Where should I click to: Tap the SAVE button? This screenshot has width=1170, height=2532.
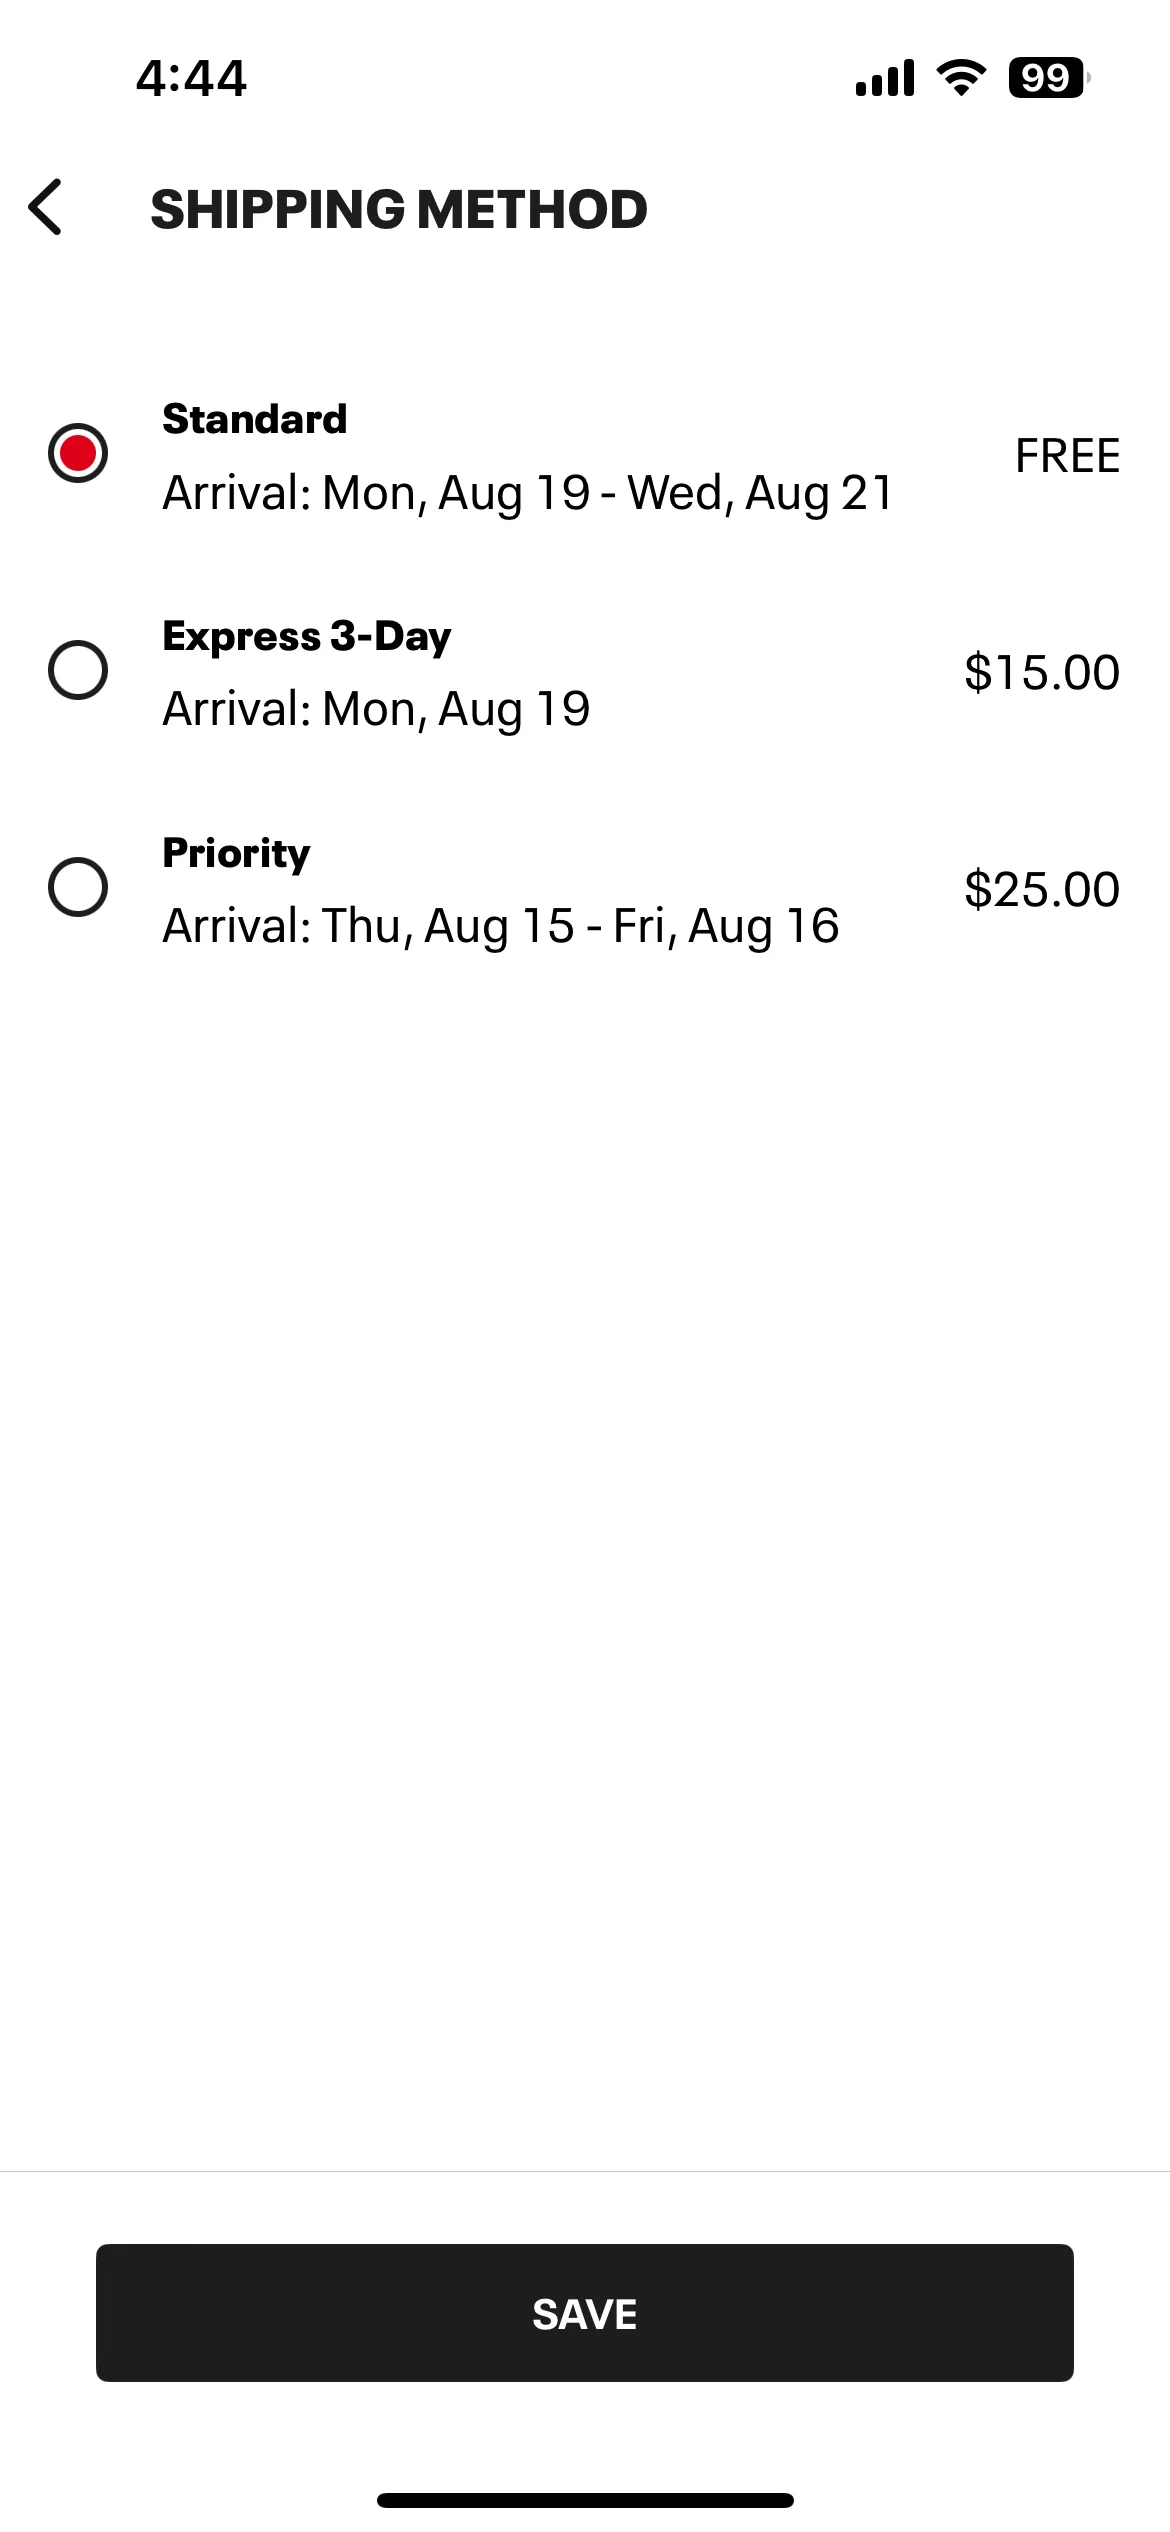click(x=585, y=2313)
